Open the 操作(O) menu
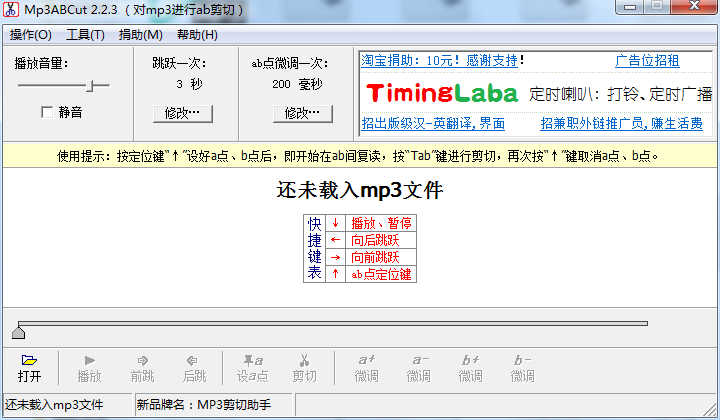 30,35
